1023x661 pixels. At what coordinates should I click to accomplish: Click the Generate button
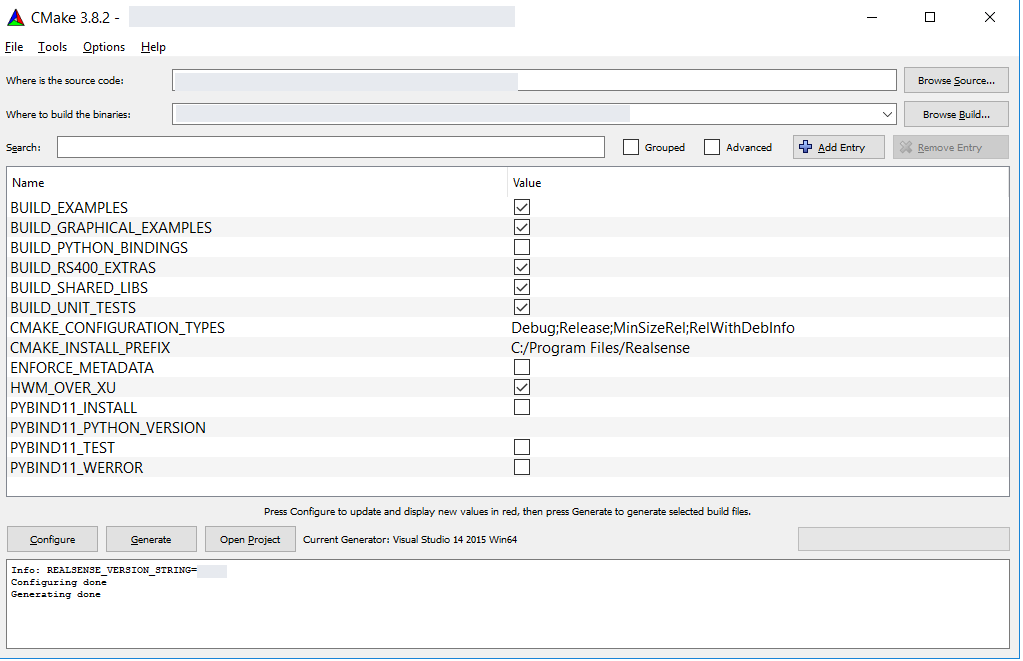[151, 540]
